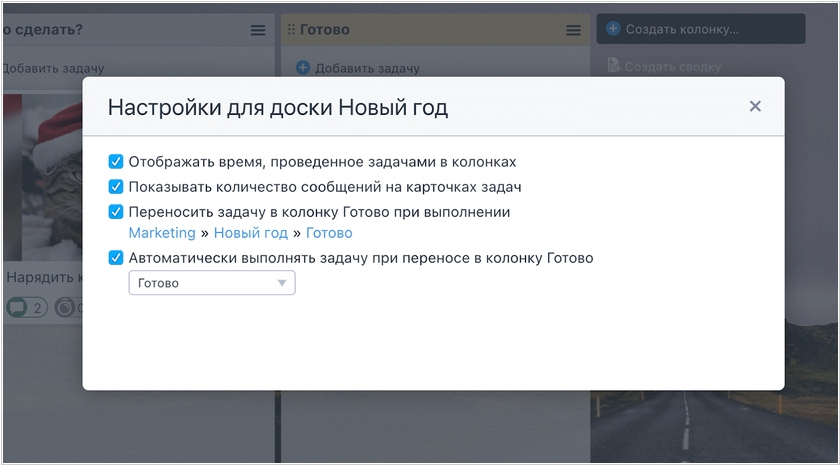Toggle message count on task cards checkbox
Image resolution: width=840 pixels, height=465 pixels.
tap(116, 186)
